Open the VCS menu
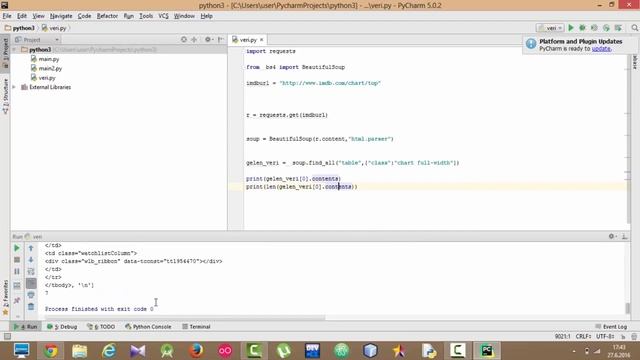 tap(163, 16)
